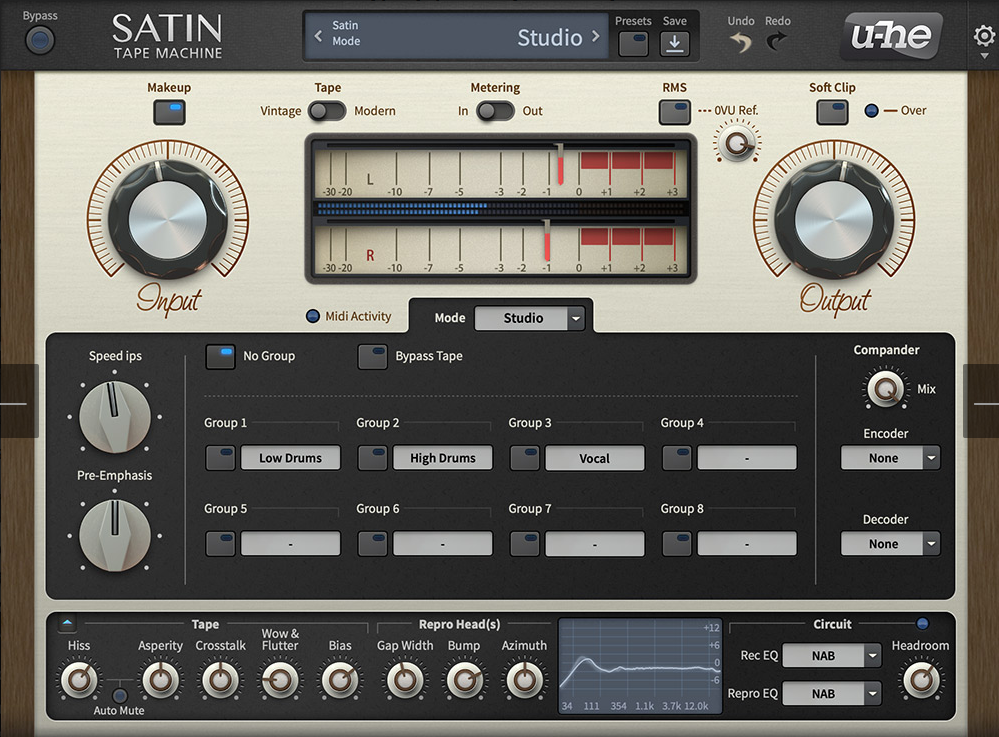Open the Repro EQ NAB dropdown
Image resolution: width=999 pixels, height=737 pixels.
[x=831, y=694]
